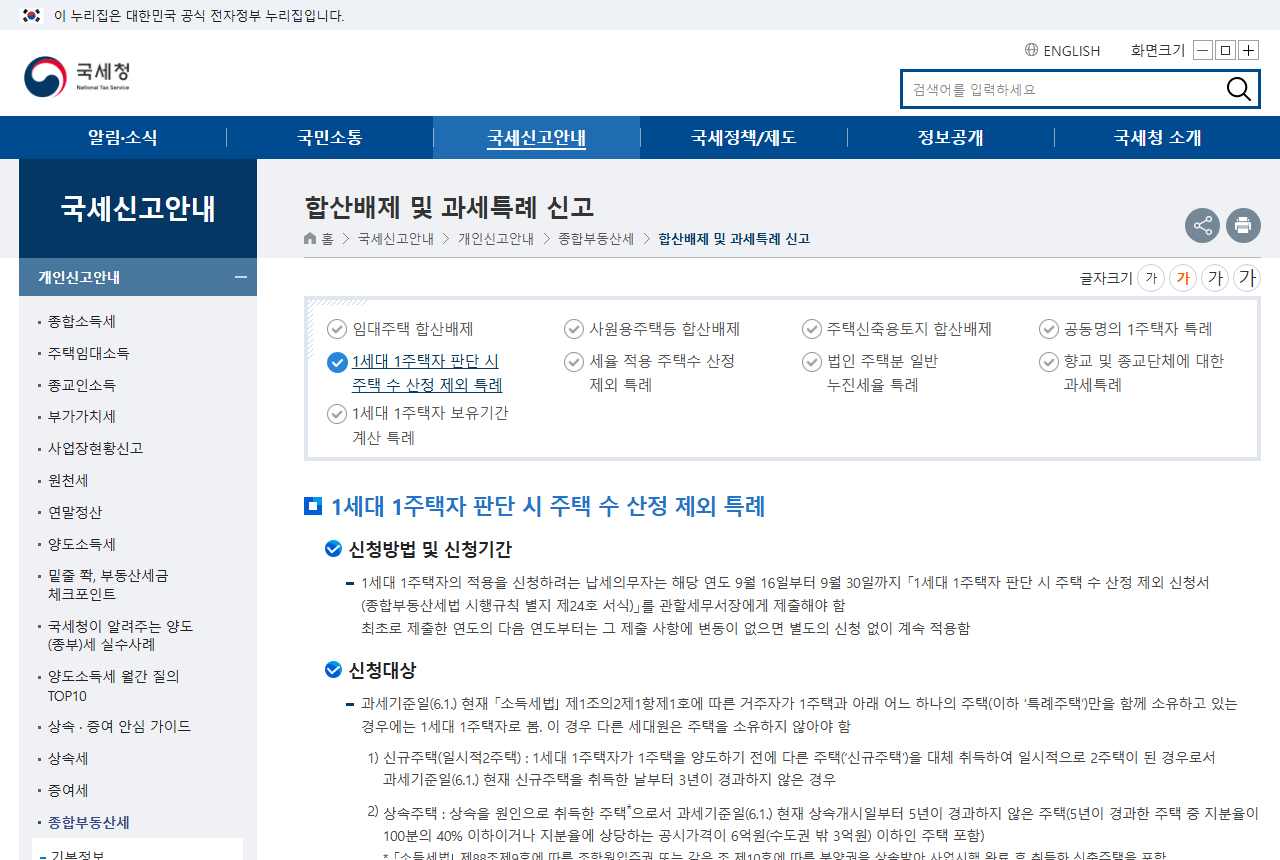Click the ENGLISH language link

(x=1071, y=50)
